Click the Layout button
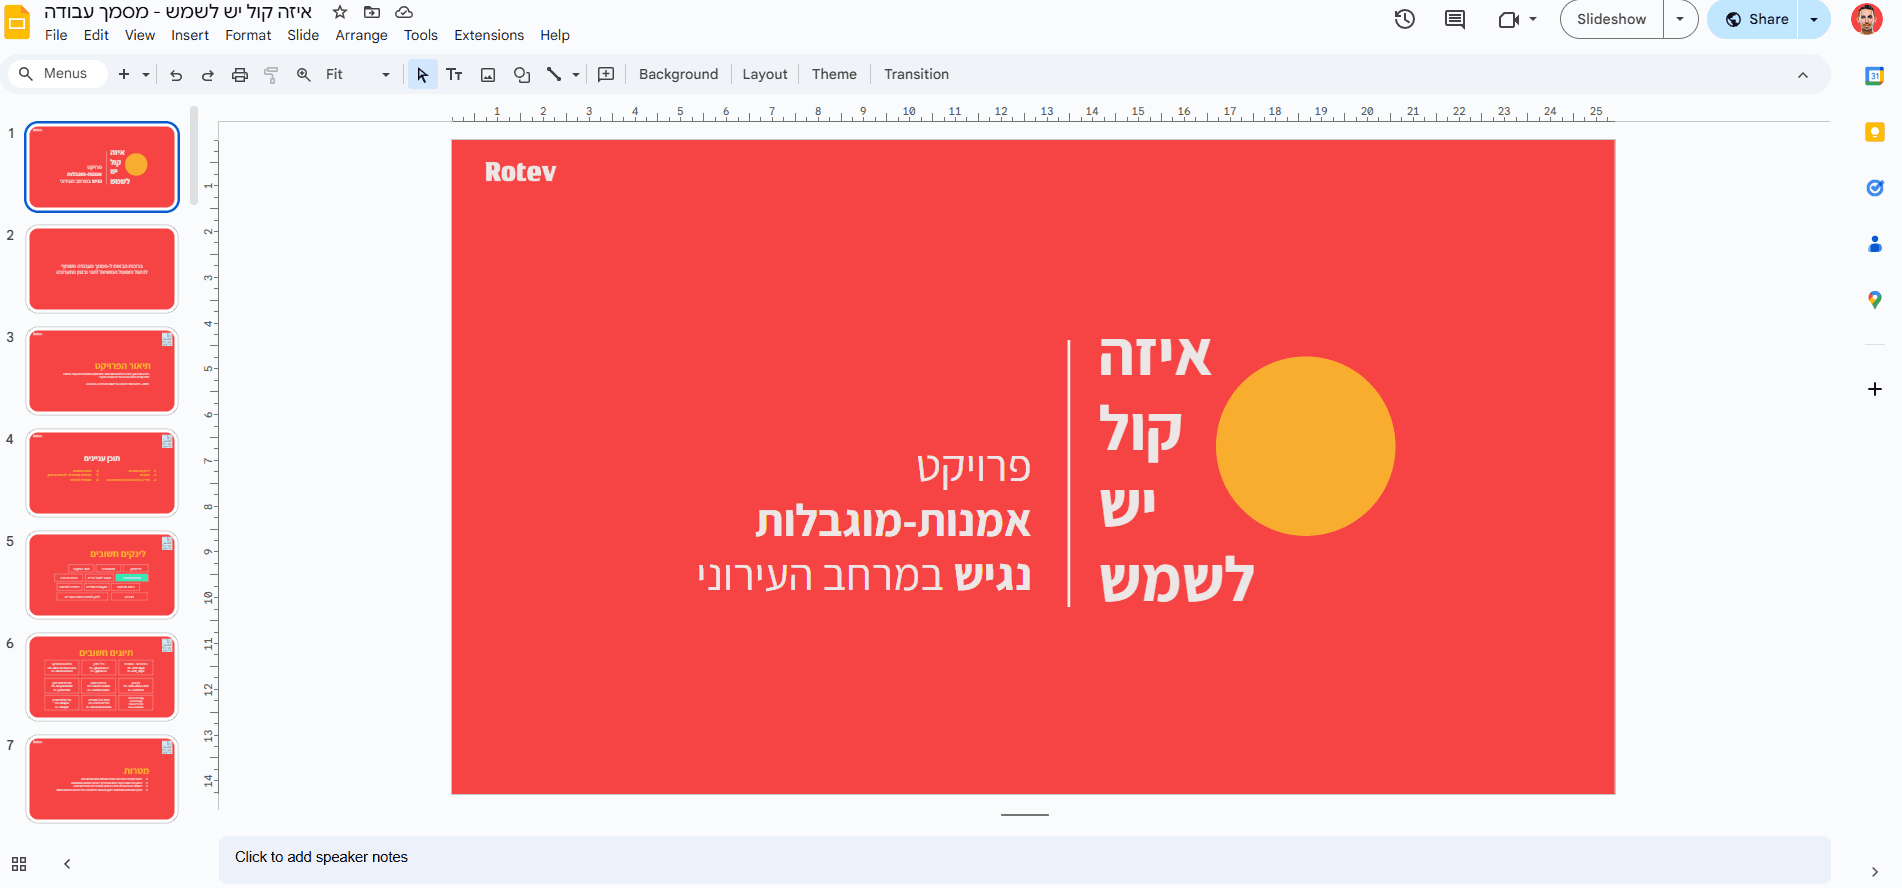Screen dimensions: 1902x888 tap(765, 74)
